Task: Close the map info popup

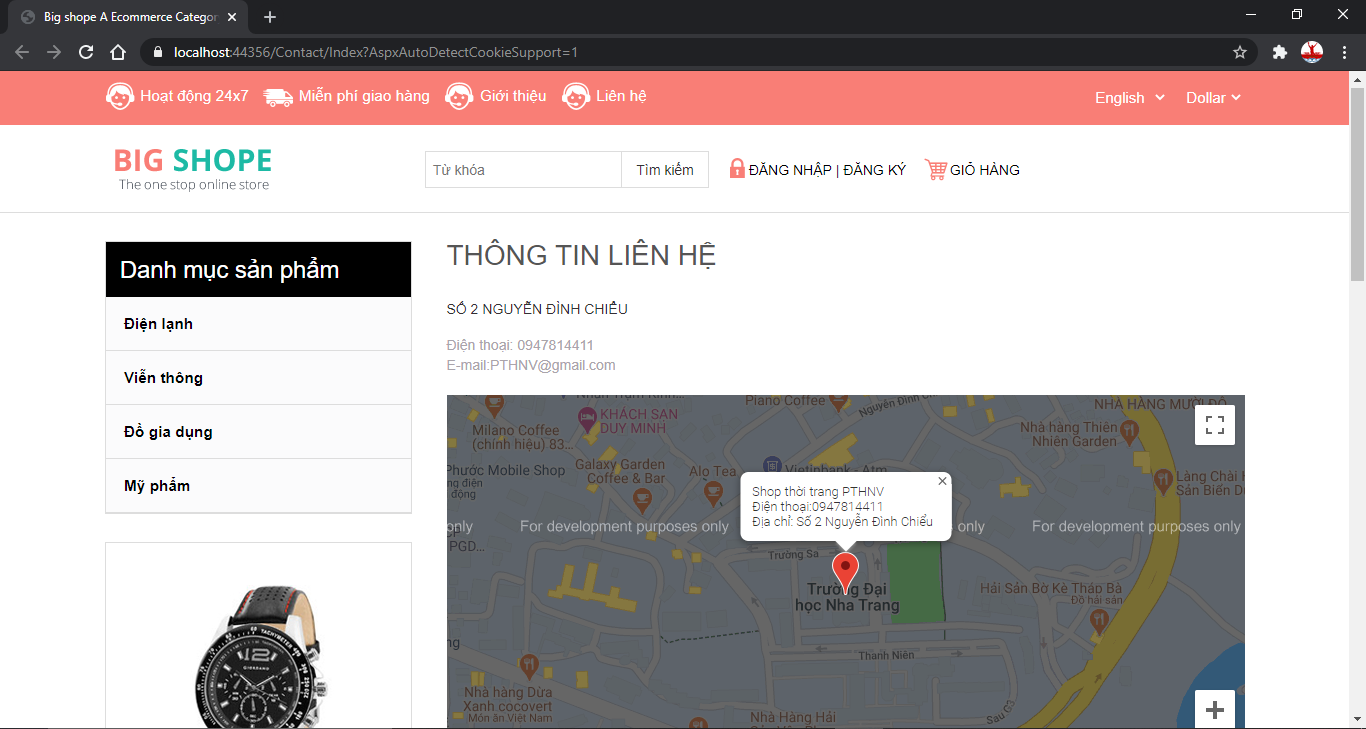Action: click(x=942, y=481)
